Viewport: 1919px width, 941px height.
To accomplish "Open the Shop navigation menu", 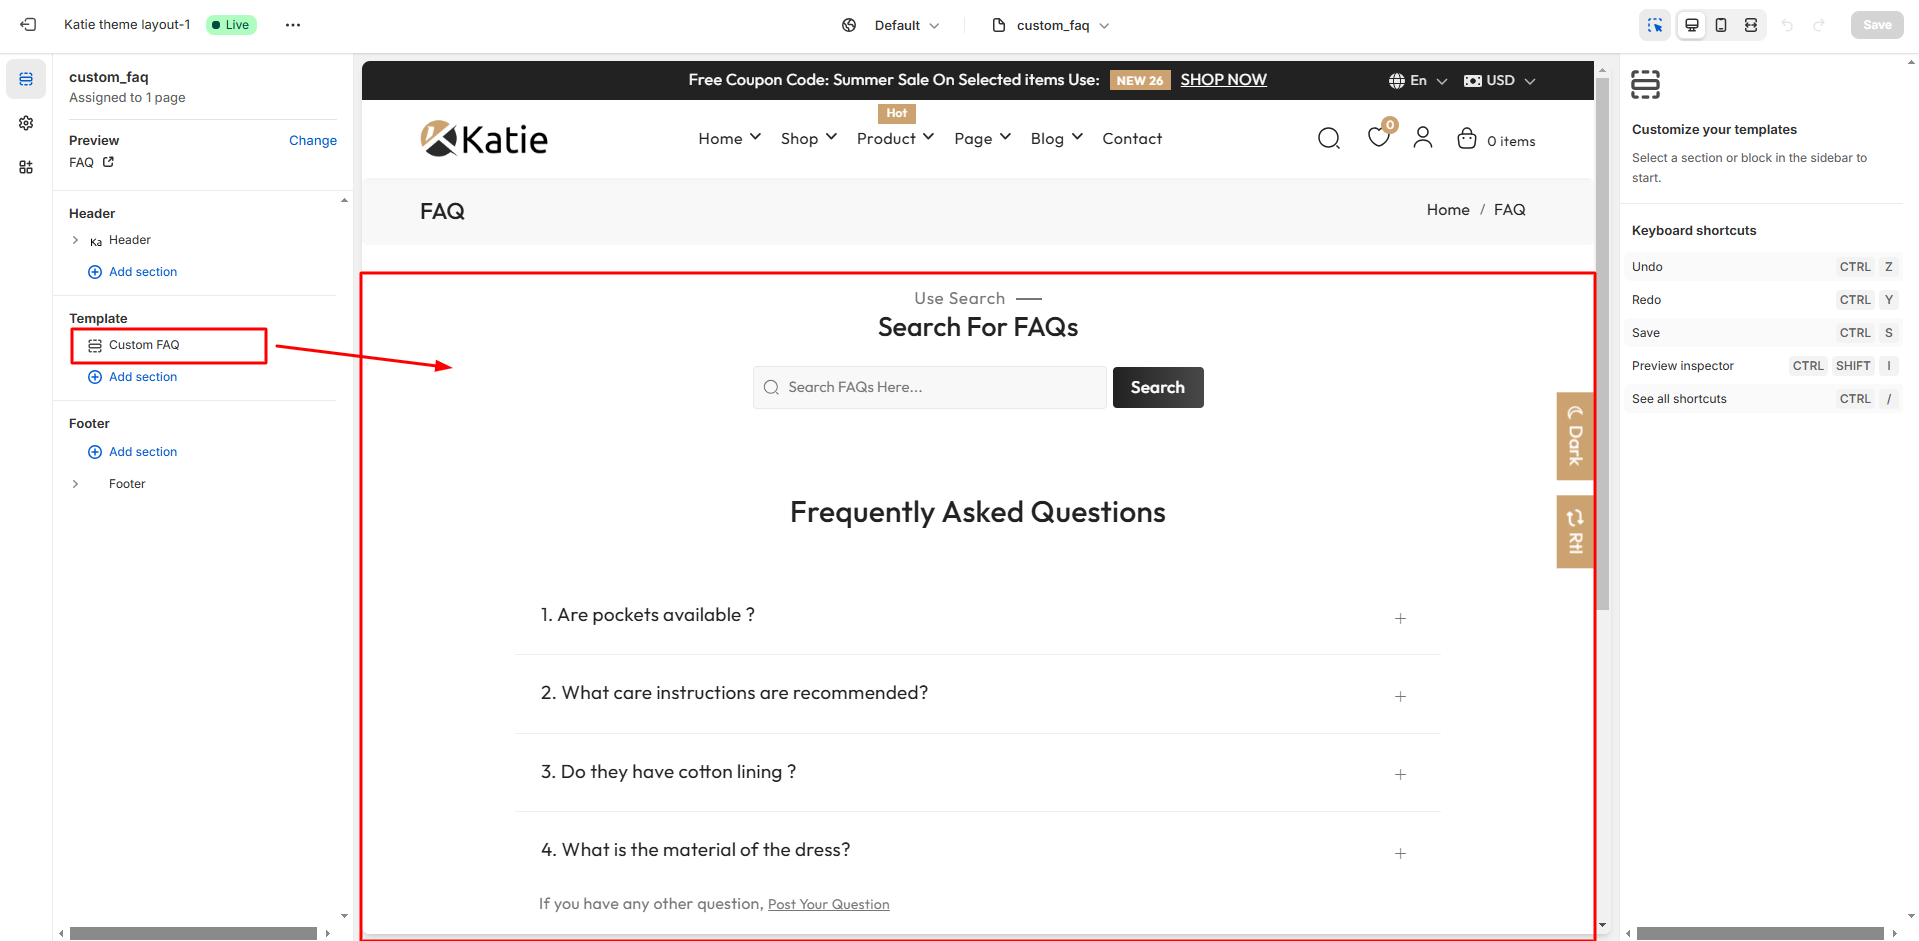I will click(808, 139).
